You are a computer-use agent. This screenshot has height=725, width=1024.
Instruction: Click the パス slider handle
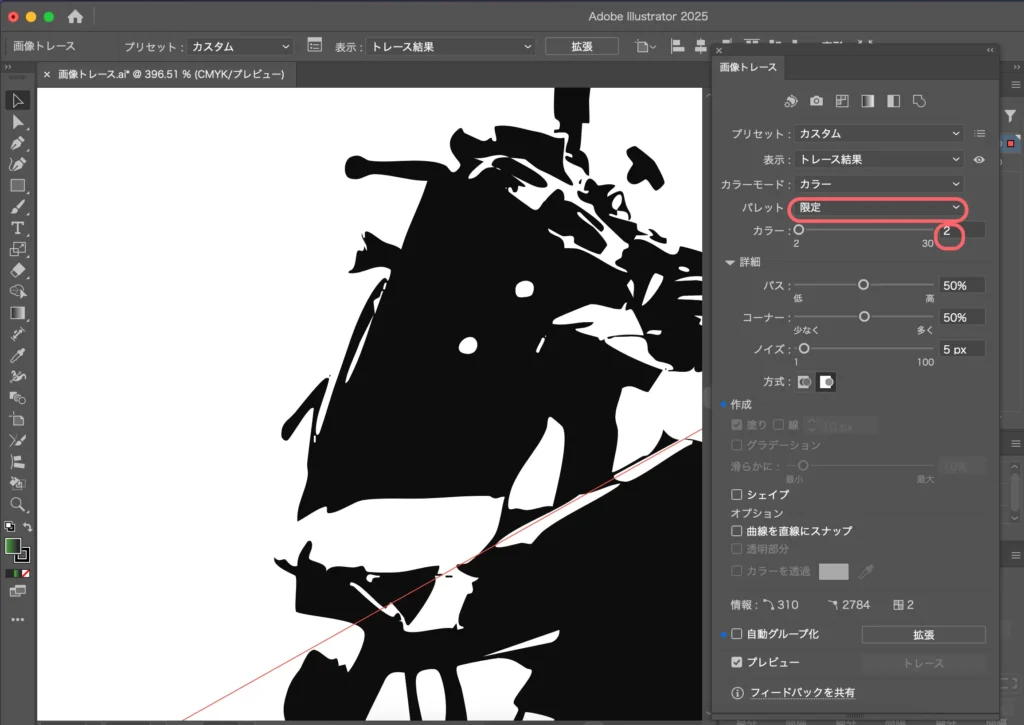coord(864,285)
